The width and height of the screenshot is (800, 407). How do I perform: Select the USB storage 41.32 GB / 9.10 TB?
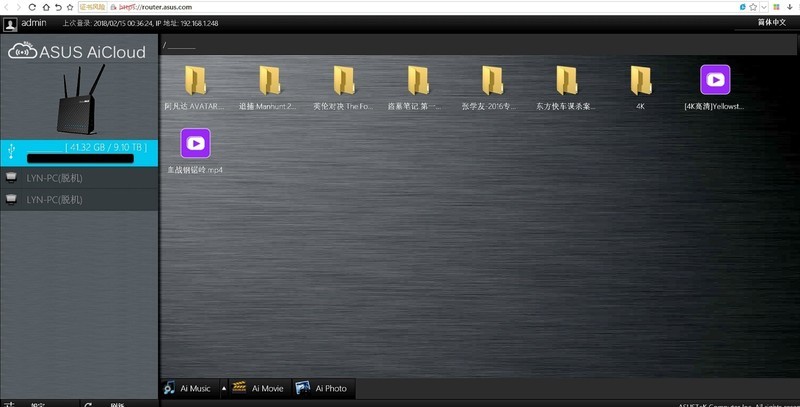click(x=79, y=152)
